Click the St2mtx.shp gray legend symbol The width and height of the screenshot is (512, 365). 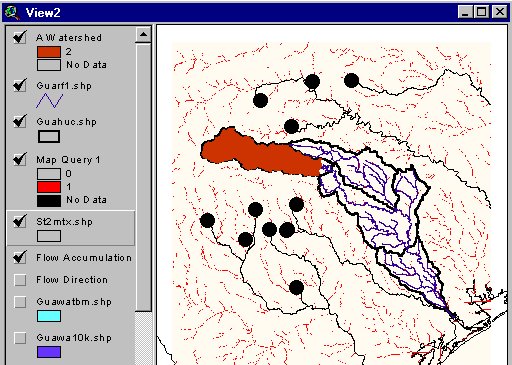coord(49,236)
